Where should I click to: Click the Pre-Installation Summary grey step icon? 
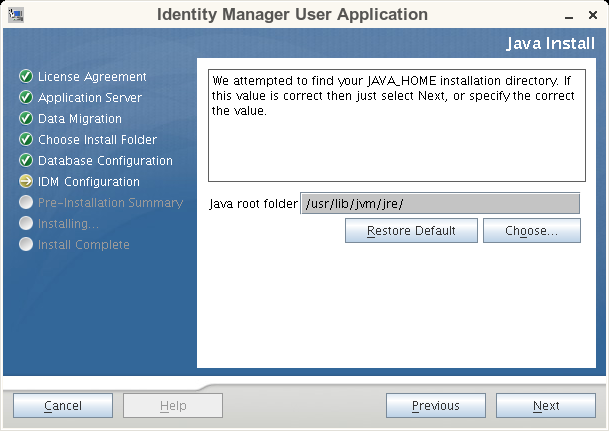(x=26, y=203)
